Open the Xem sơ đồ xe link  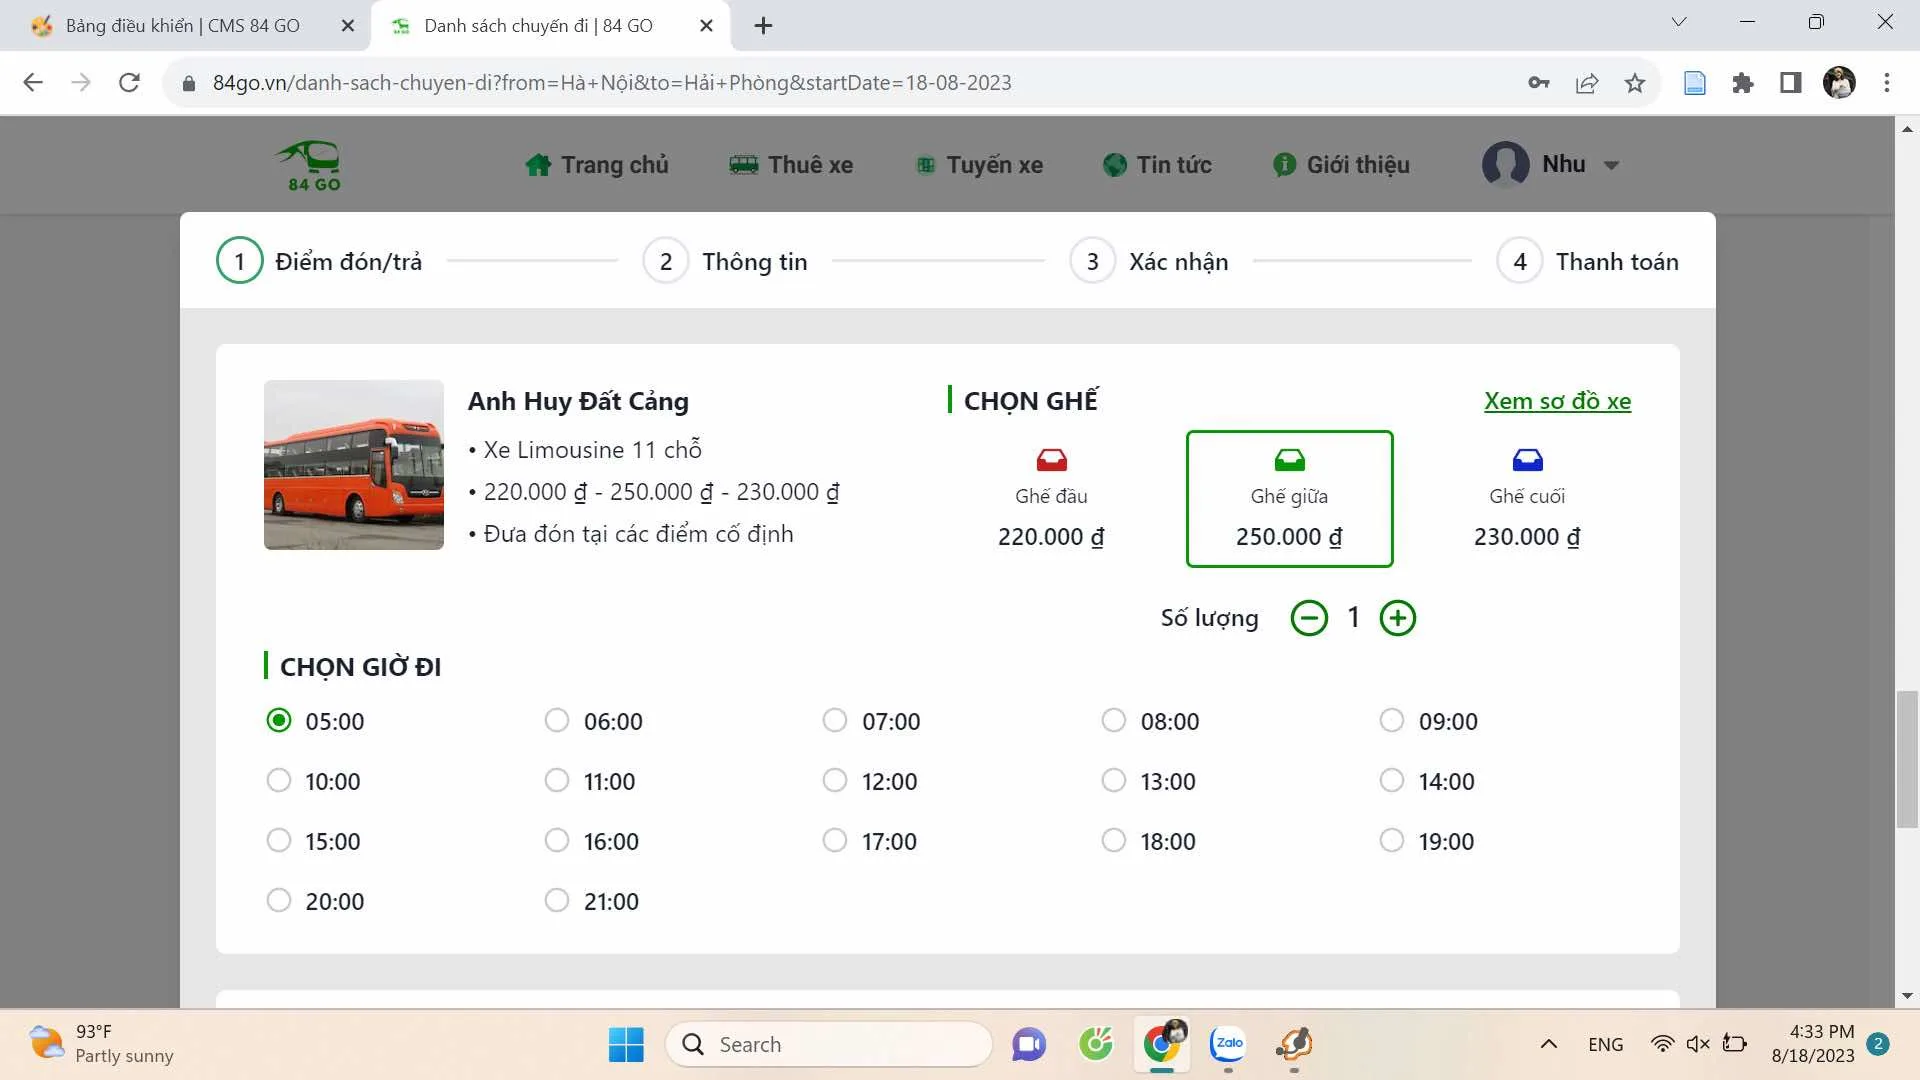click(1556, 400)
